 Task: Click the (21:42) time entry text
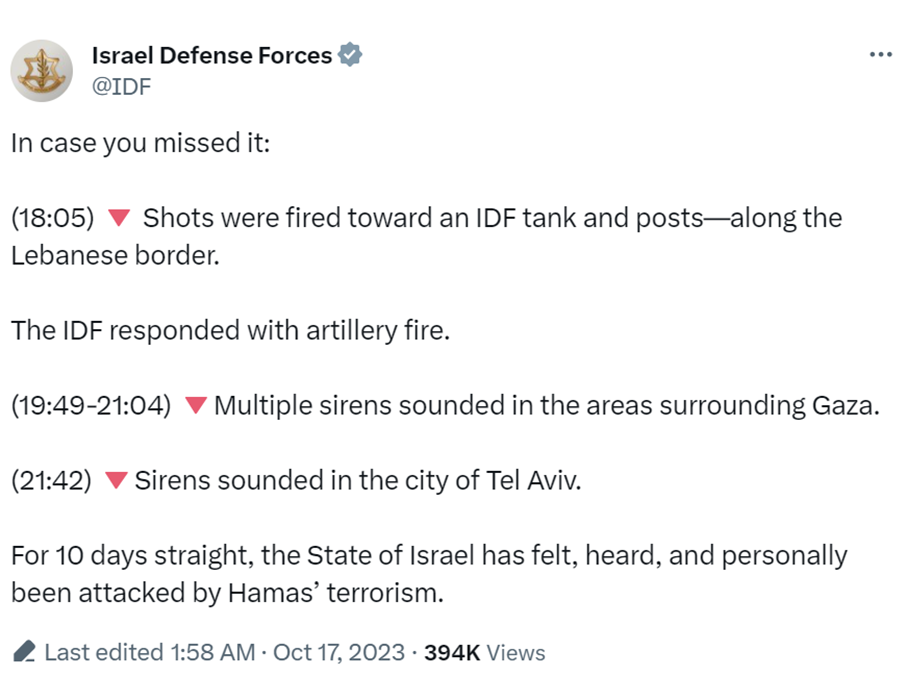tap(51, 480)
